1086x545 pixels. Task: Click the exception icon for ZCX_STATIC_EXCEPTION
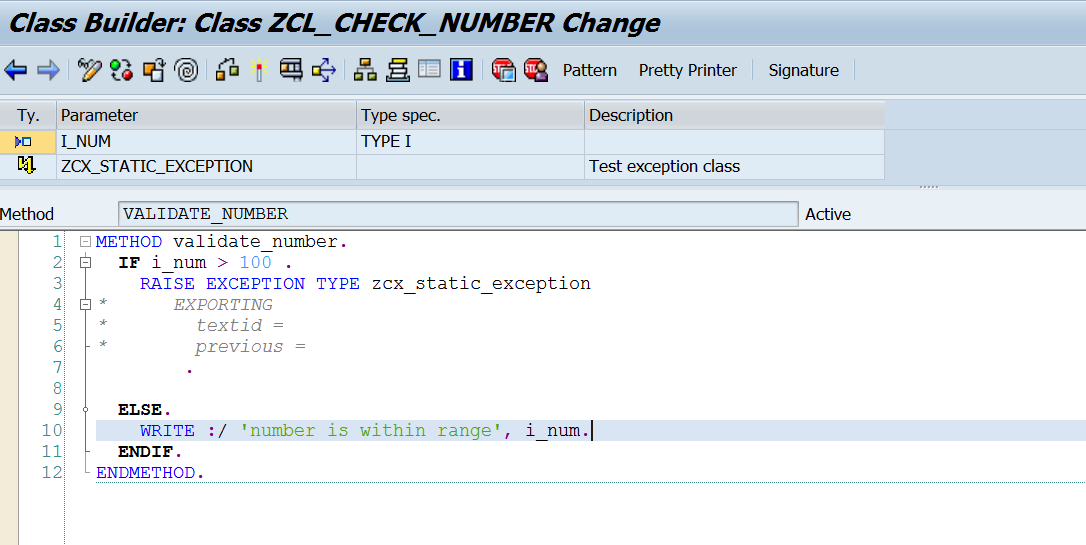(x=26, y=166)
